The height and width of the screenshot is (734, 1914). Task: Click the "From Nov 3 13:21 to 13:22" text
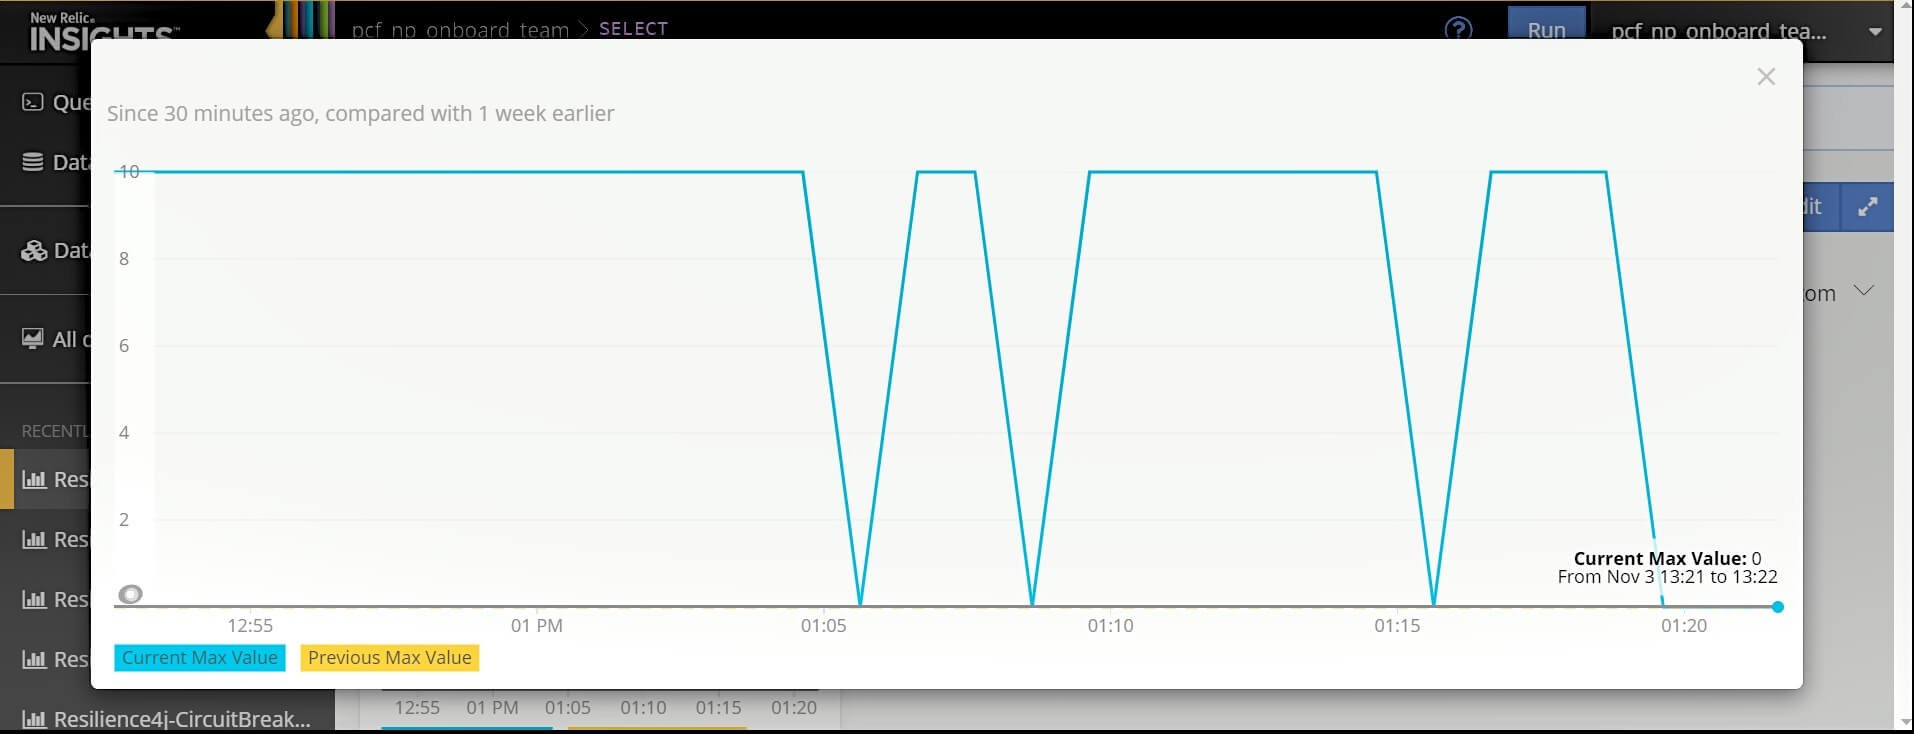tap(1667, 577)
